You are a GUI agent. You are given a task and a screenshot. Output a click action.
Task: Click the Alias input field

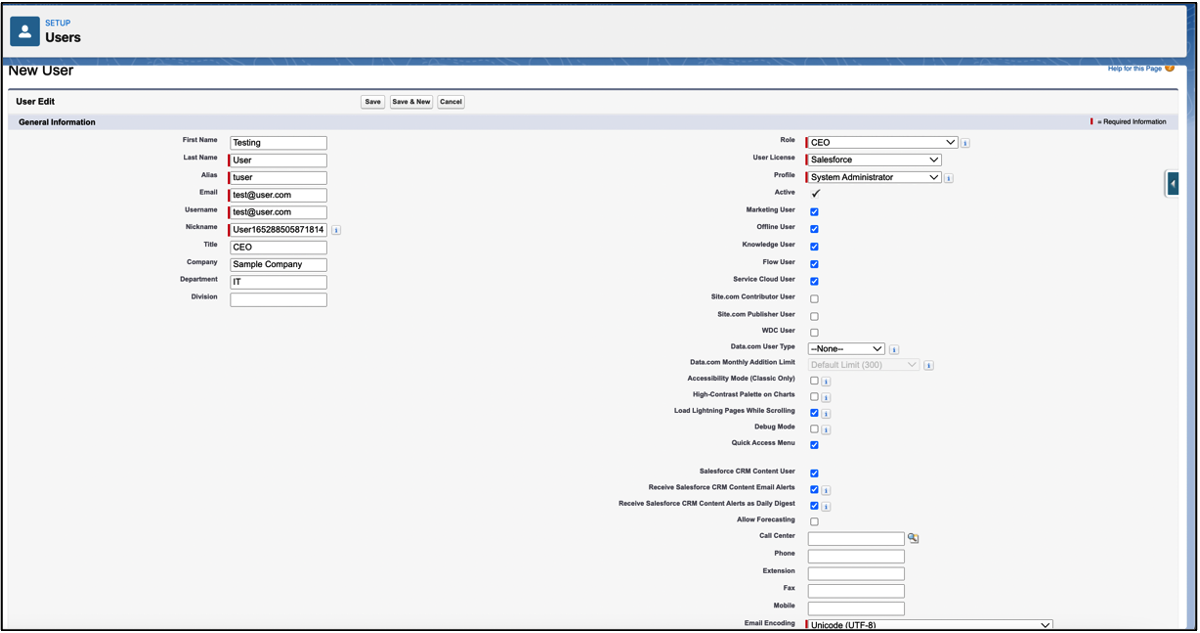(278, 178)
